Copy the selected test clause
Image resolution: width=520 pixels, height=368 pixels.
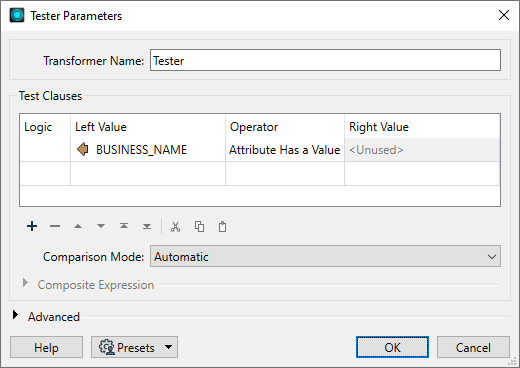(199, 226)
